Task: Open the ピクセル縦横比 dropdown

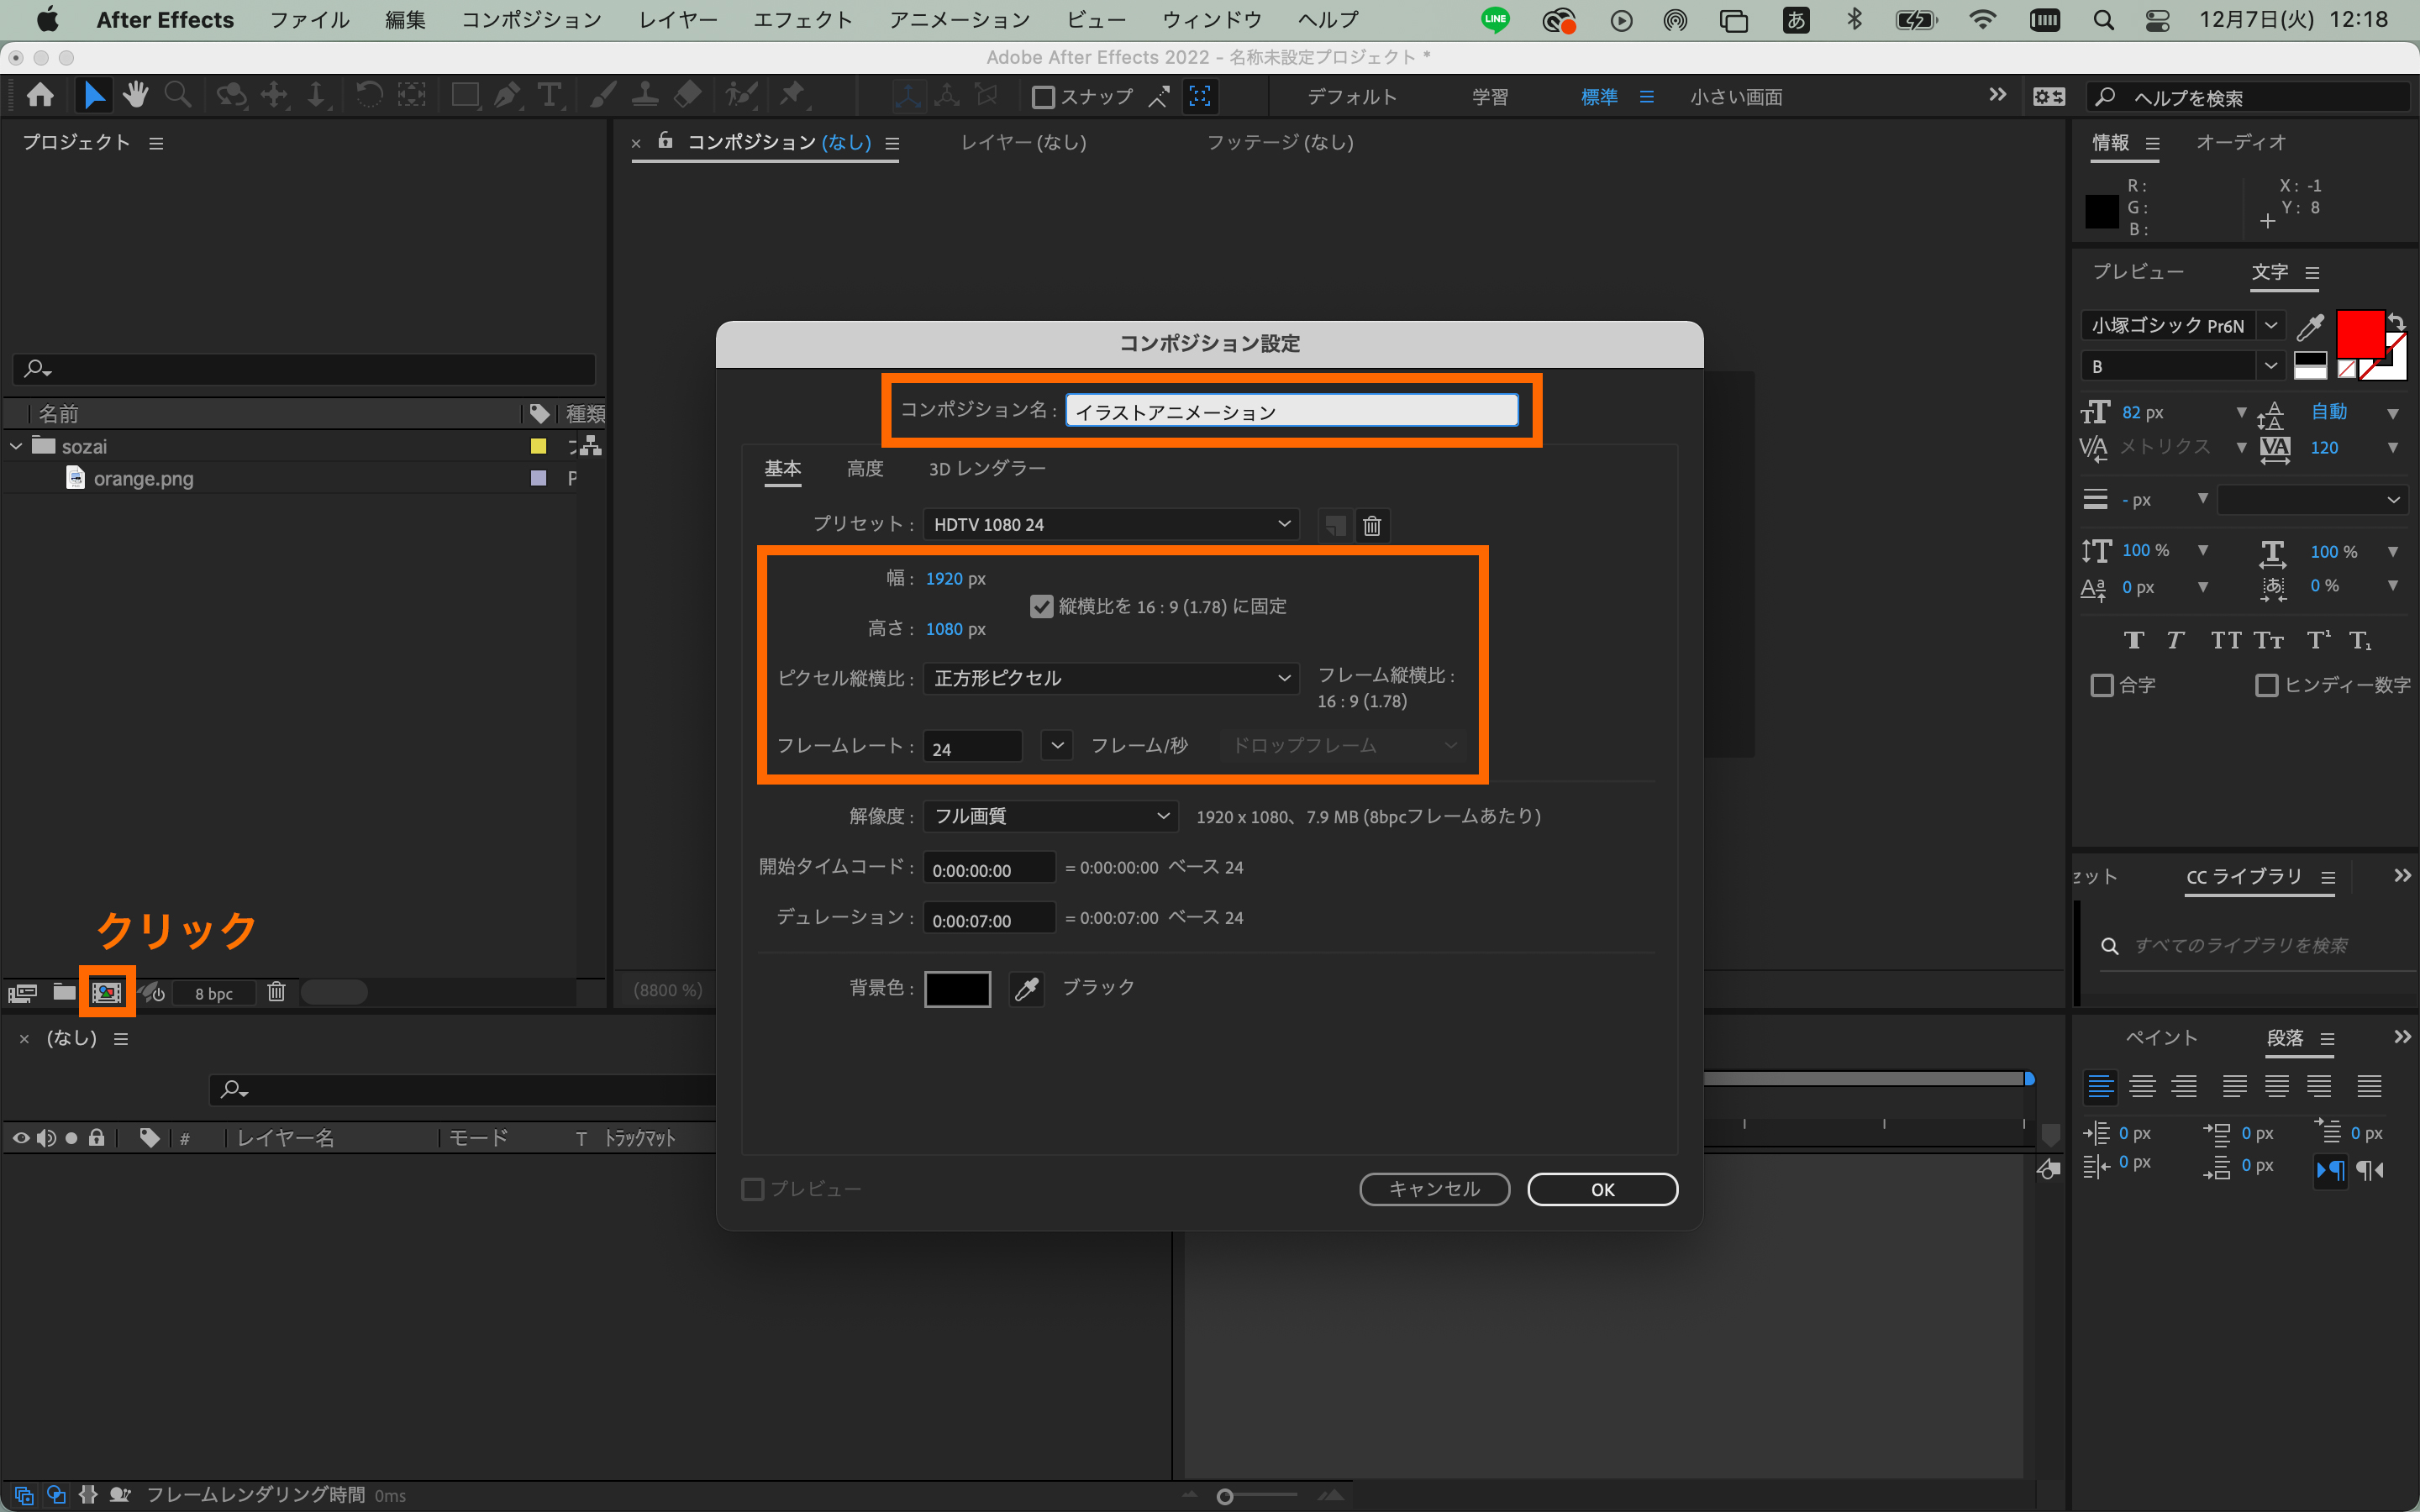Action: point(1110,678)
